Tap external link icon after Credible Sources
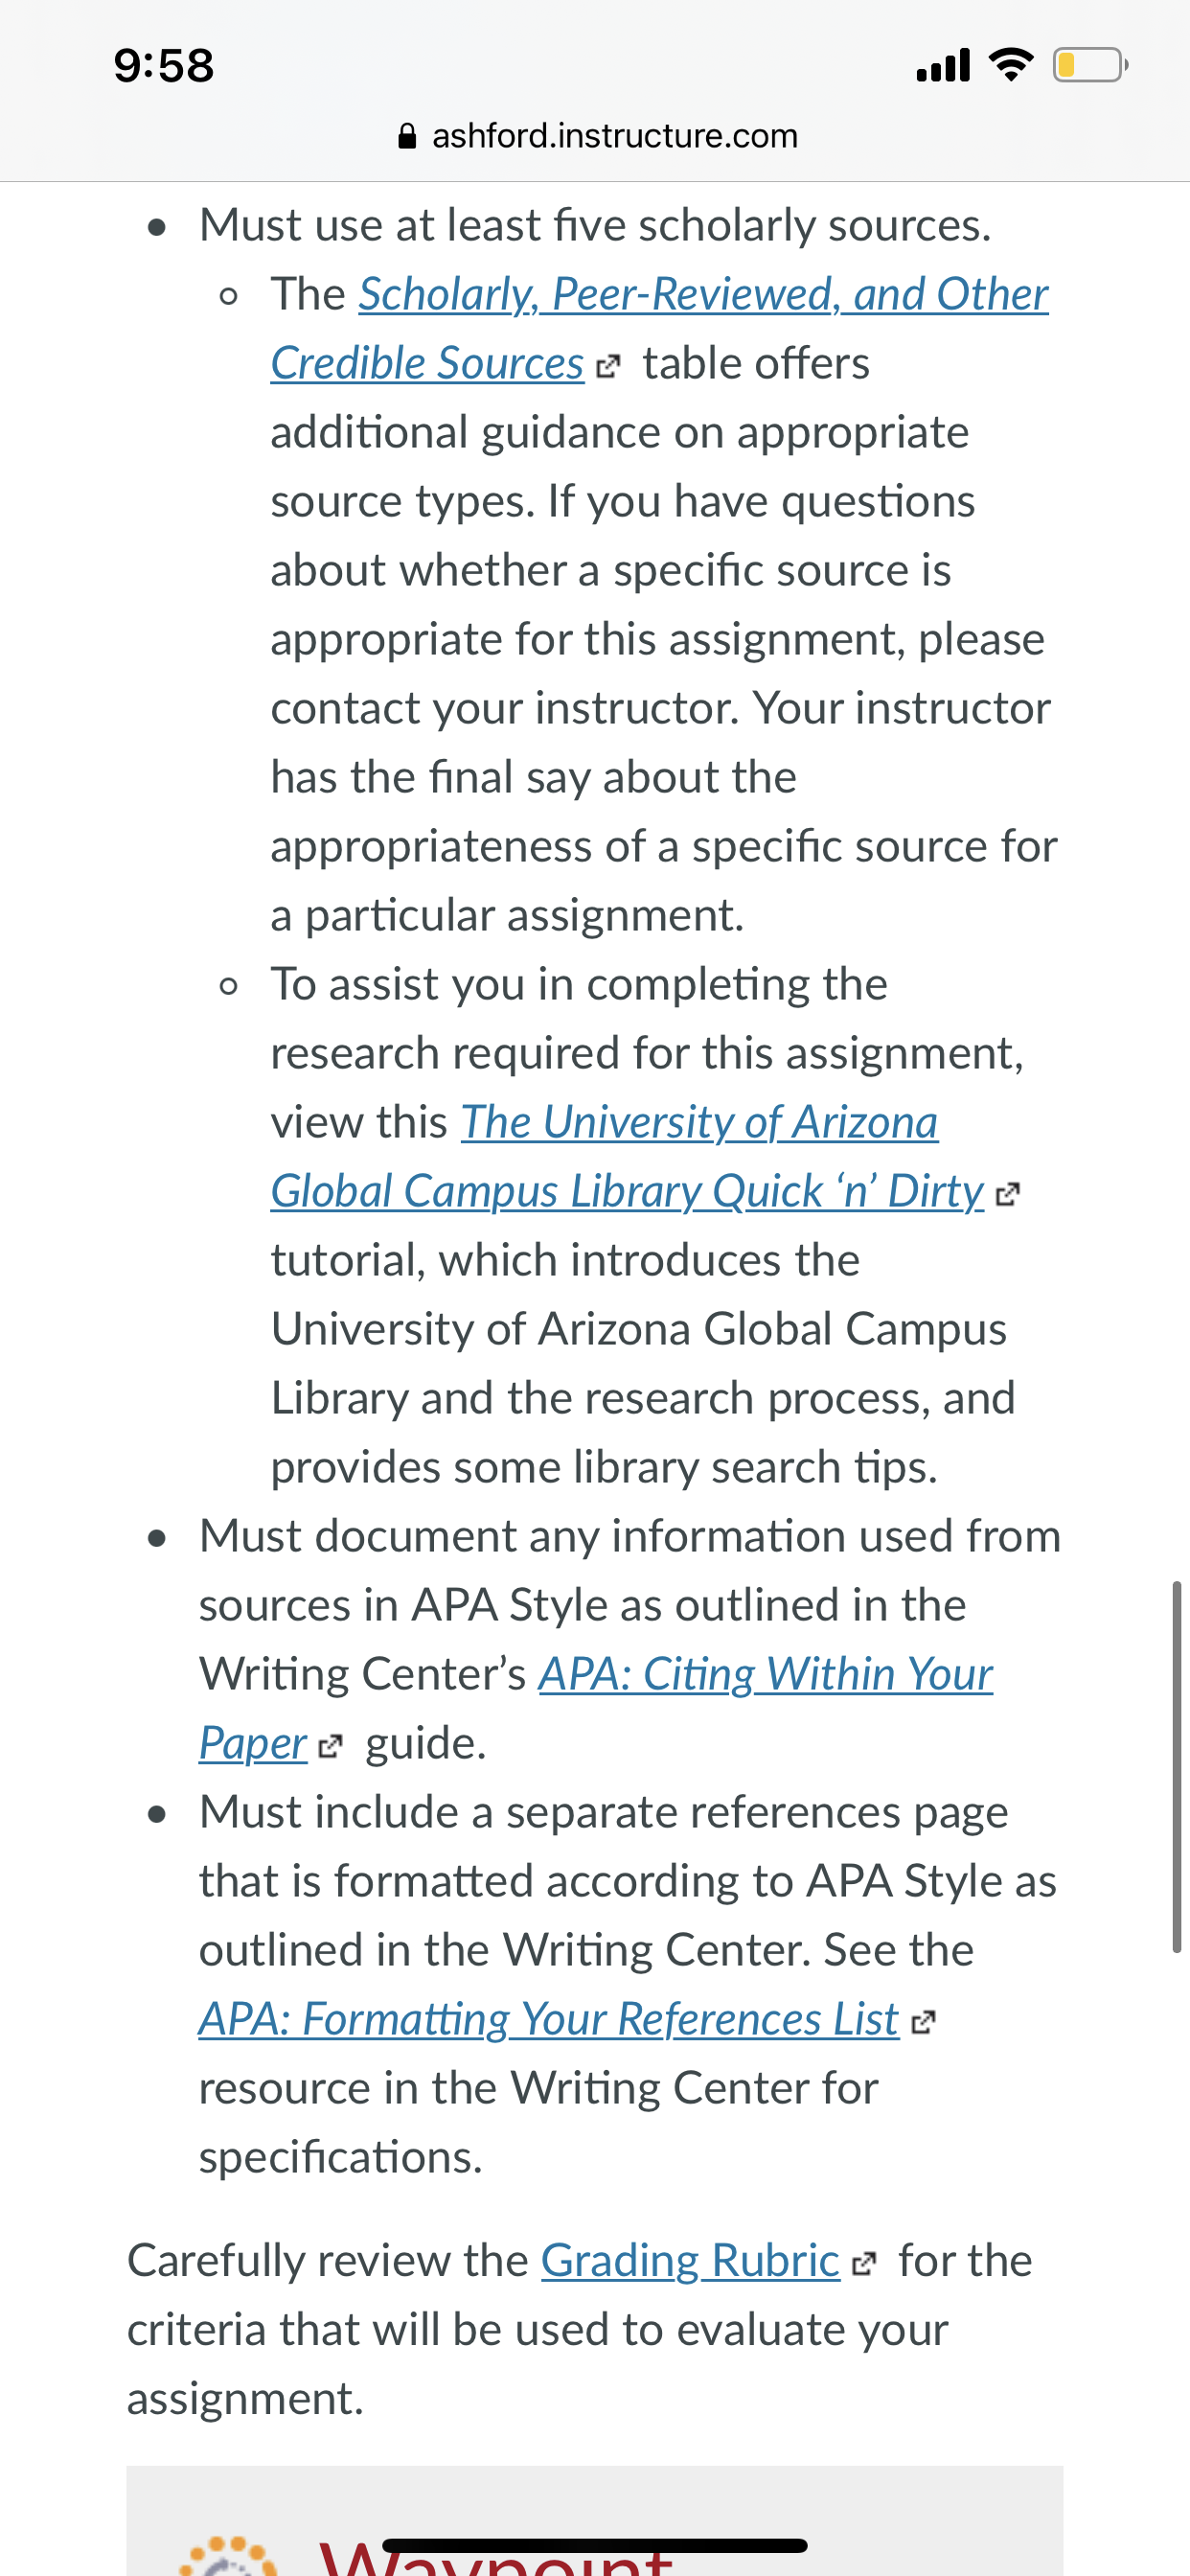This screenshot has height=2576, width=1190. [x=607, y=367]
